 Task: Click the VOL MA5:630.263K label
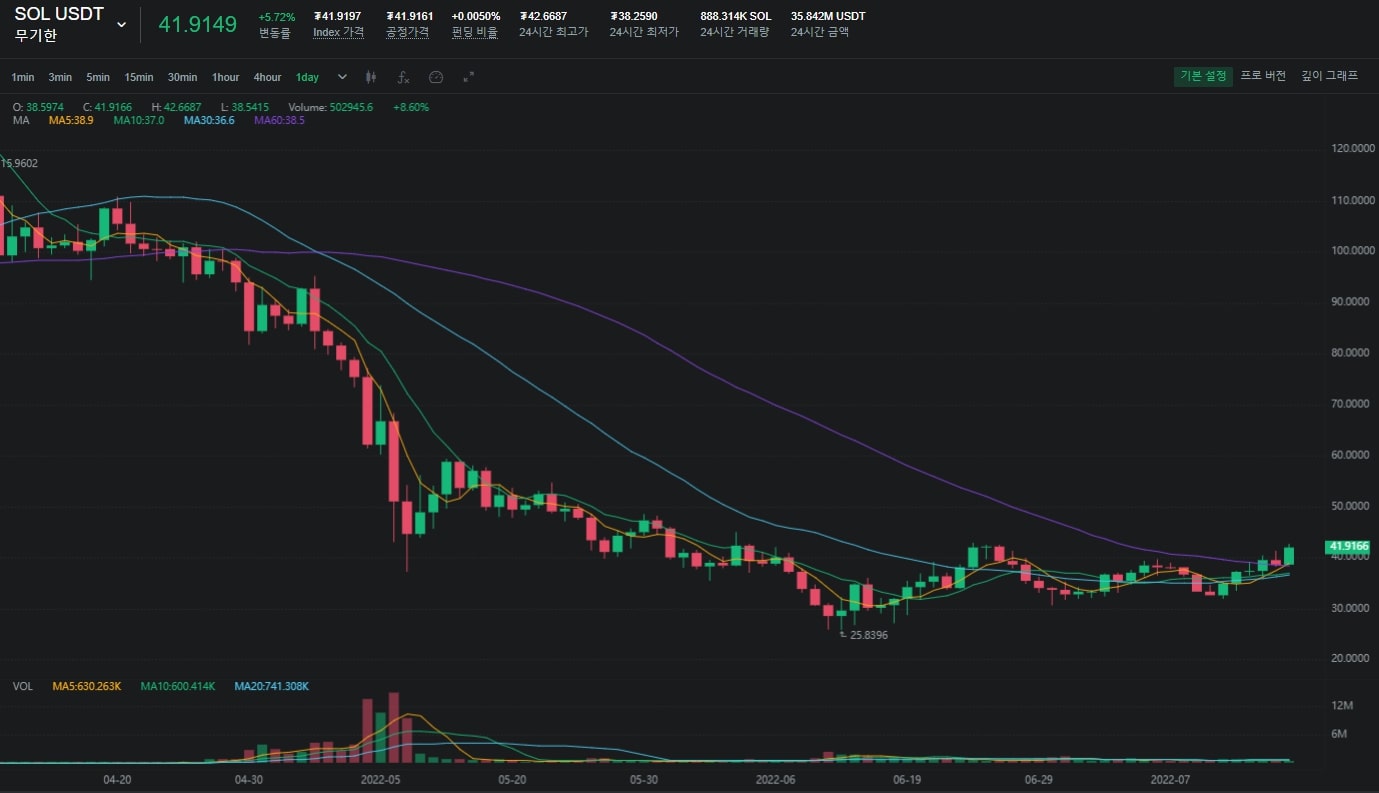coord(87,686)
